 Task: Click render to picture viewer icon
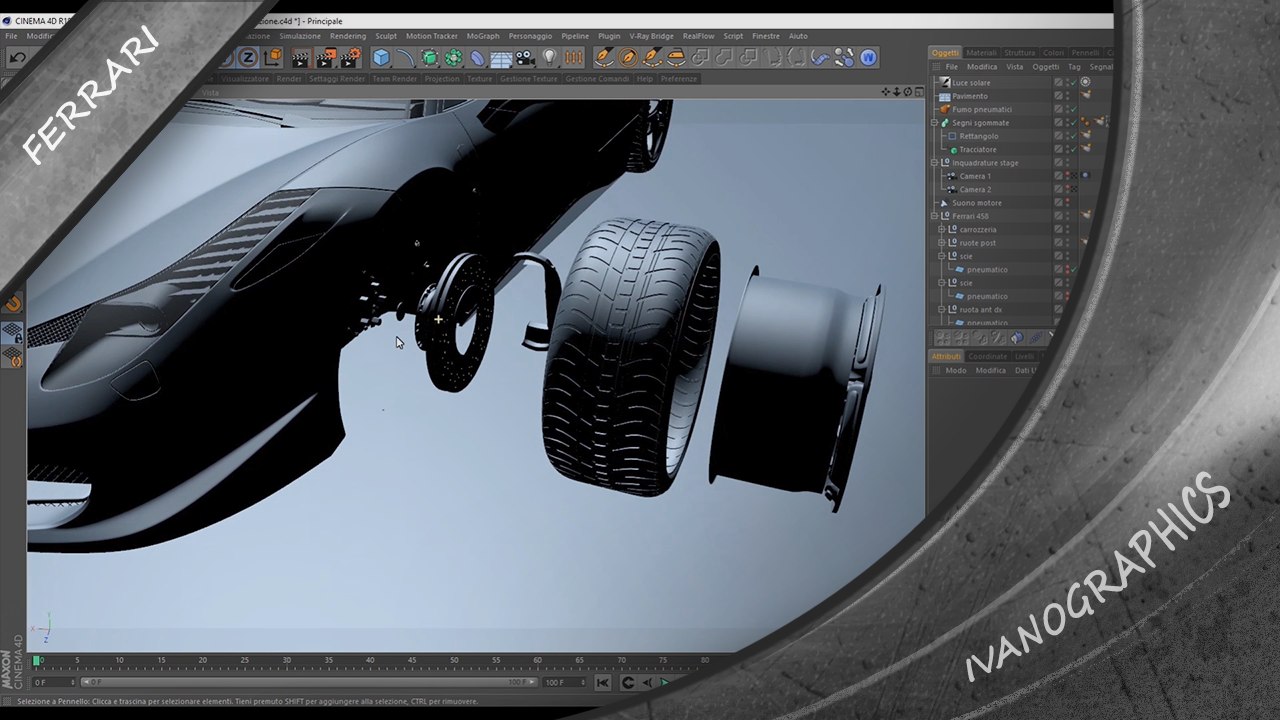325,58
